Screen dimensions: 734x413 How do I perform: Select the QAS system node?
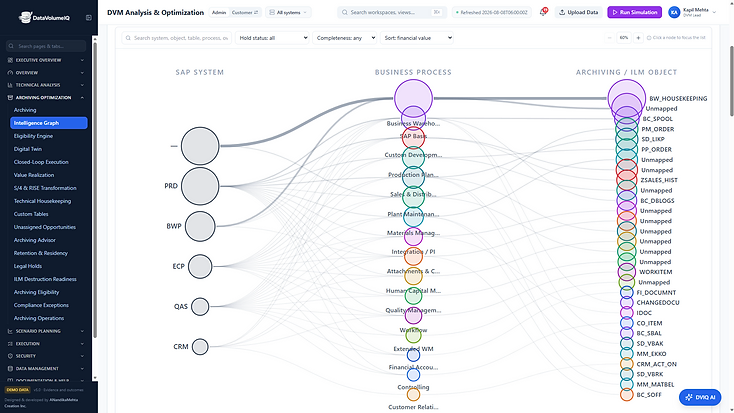pyautogui.click(x=200, y=307)
